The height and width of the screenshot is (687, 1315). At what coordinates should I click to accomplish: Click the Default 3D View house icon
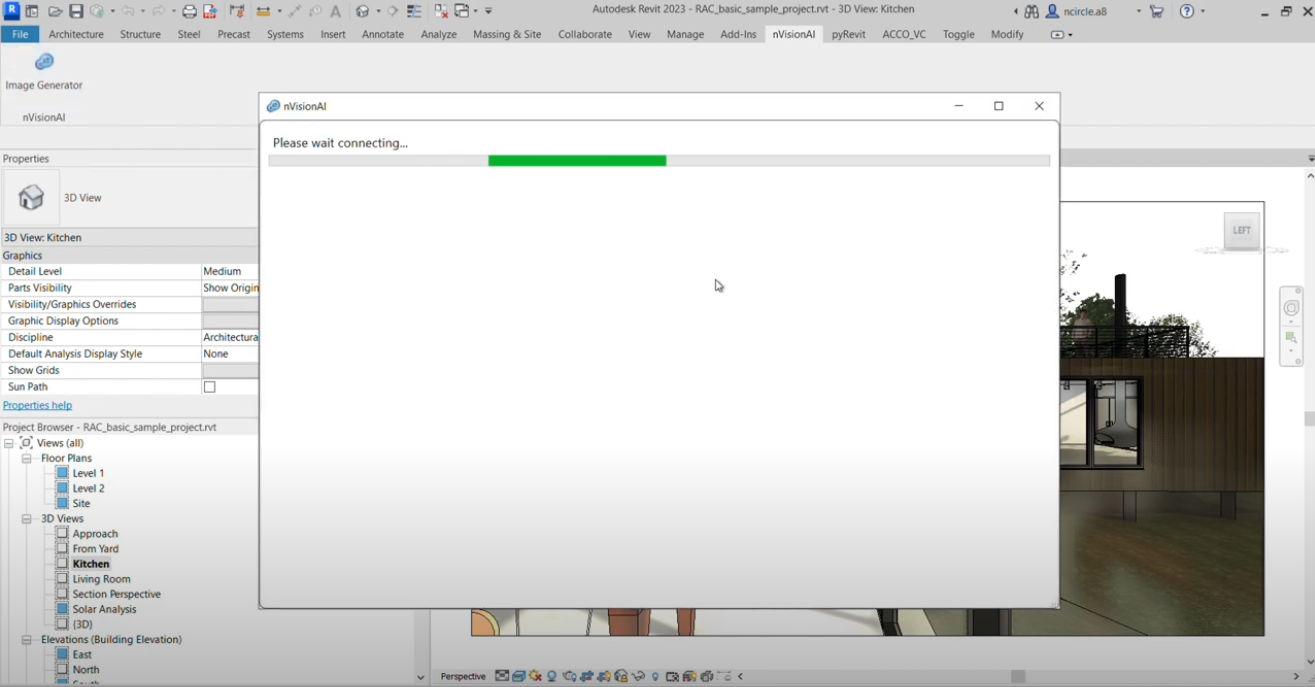(x=362, y=11)
